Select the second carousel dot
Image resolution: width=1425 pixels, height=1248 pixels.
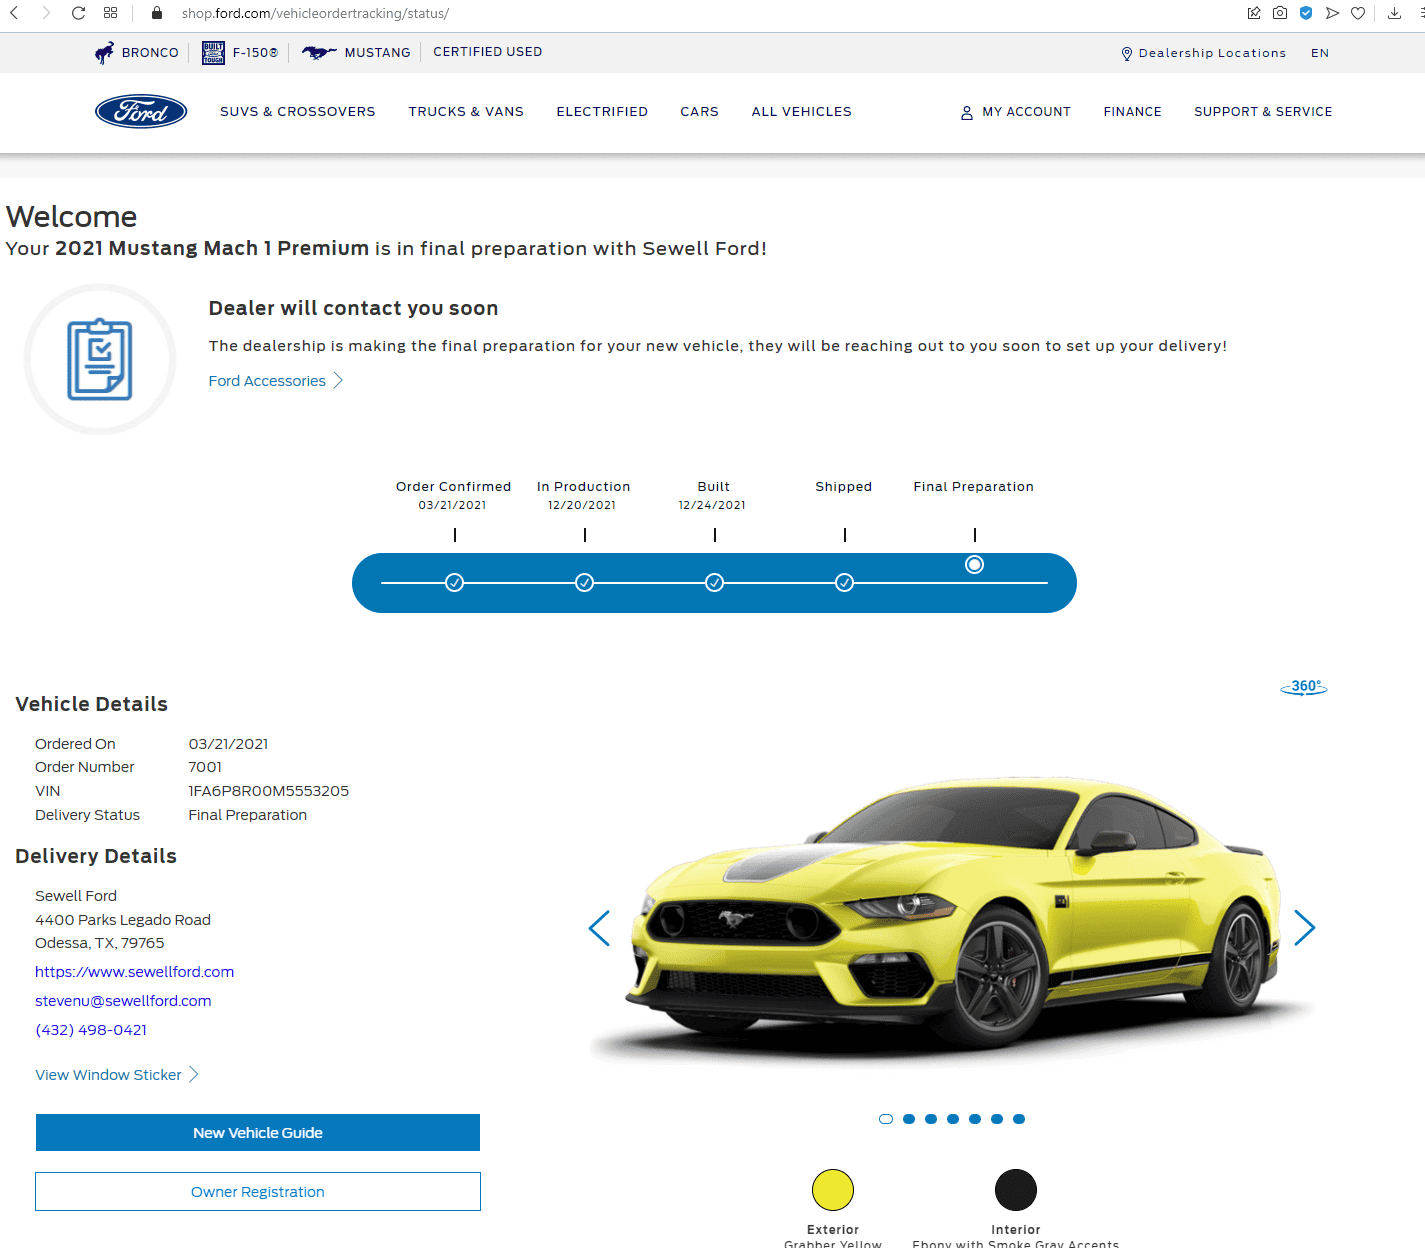909,1119
